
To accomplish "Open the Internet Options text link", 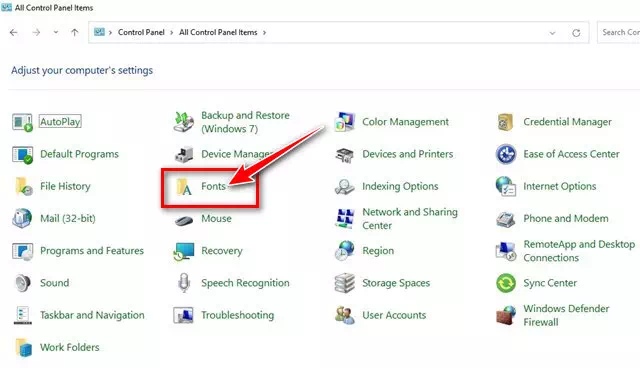I will coord(560,186).
